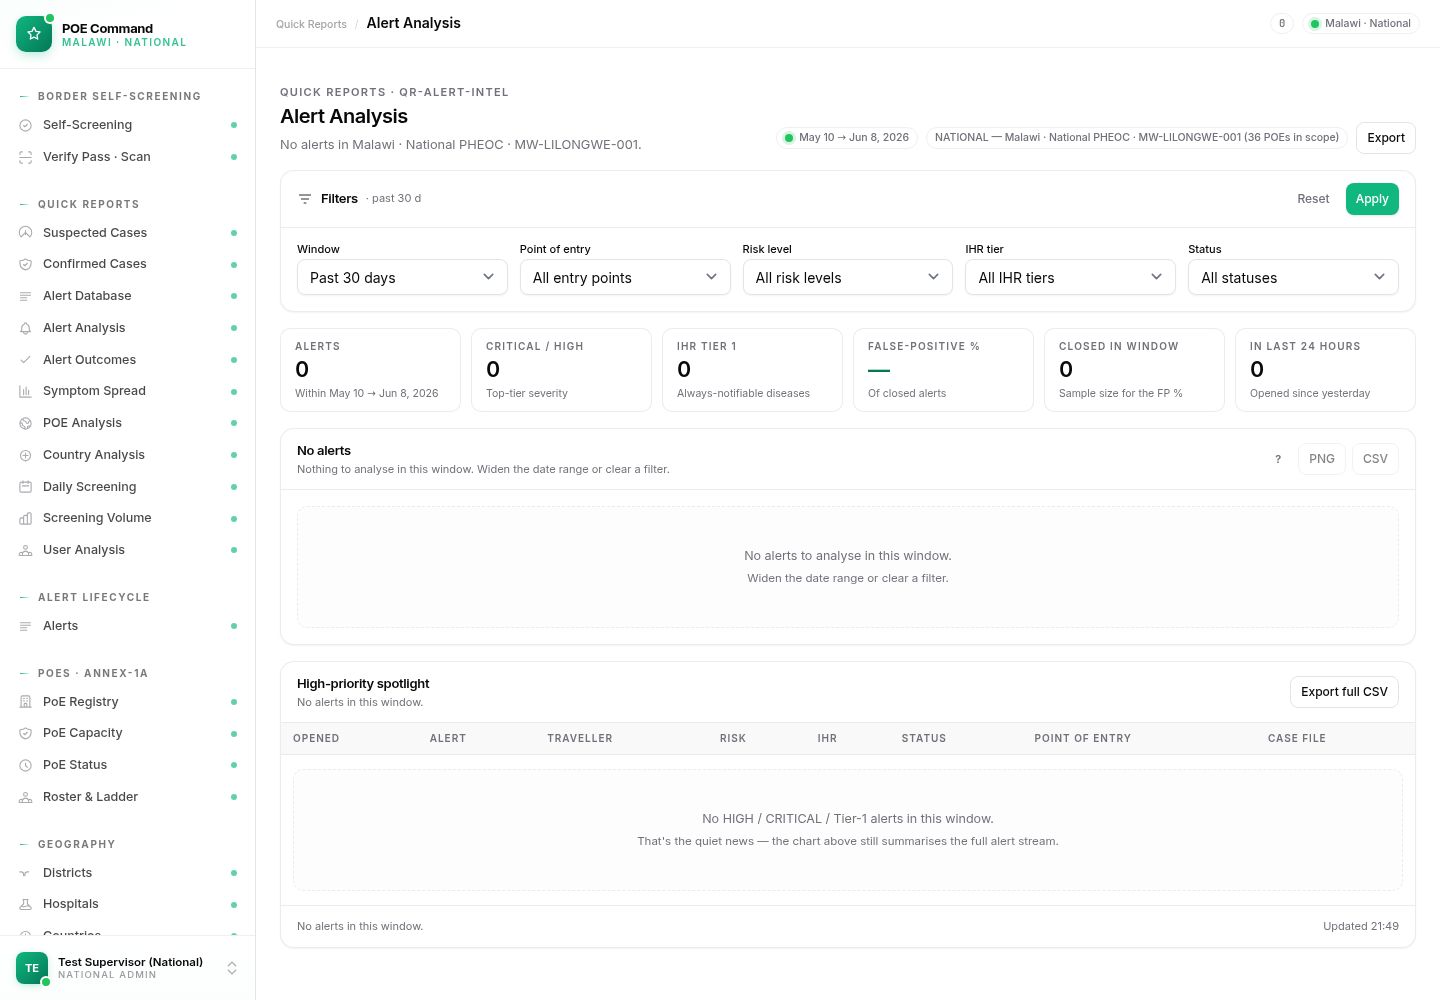The width and height of the screenshot is (1440, 1000).
Task: Click the question mark help icon
Action: [1278, 459]
